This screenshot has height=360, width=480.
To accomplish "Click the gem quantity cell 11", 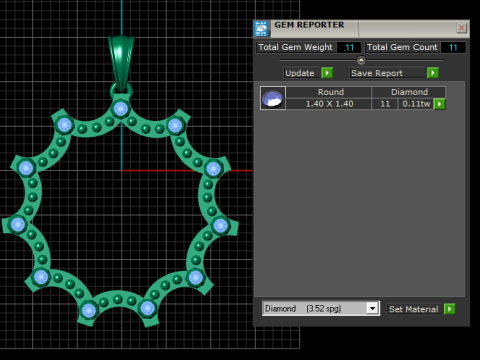I will pos(385,104).
